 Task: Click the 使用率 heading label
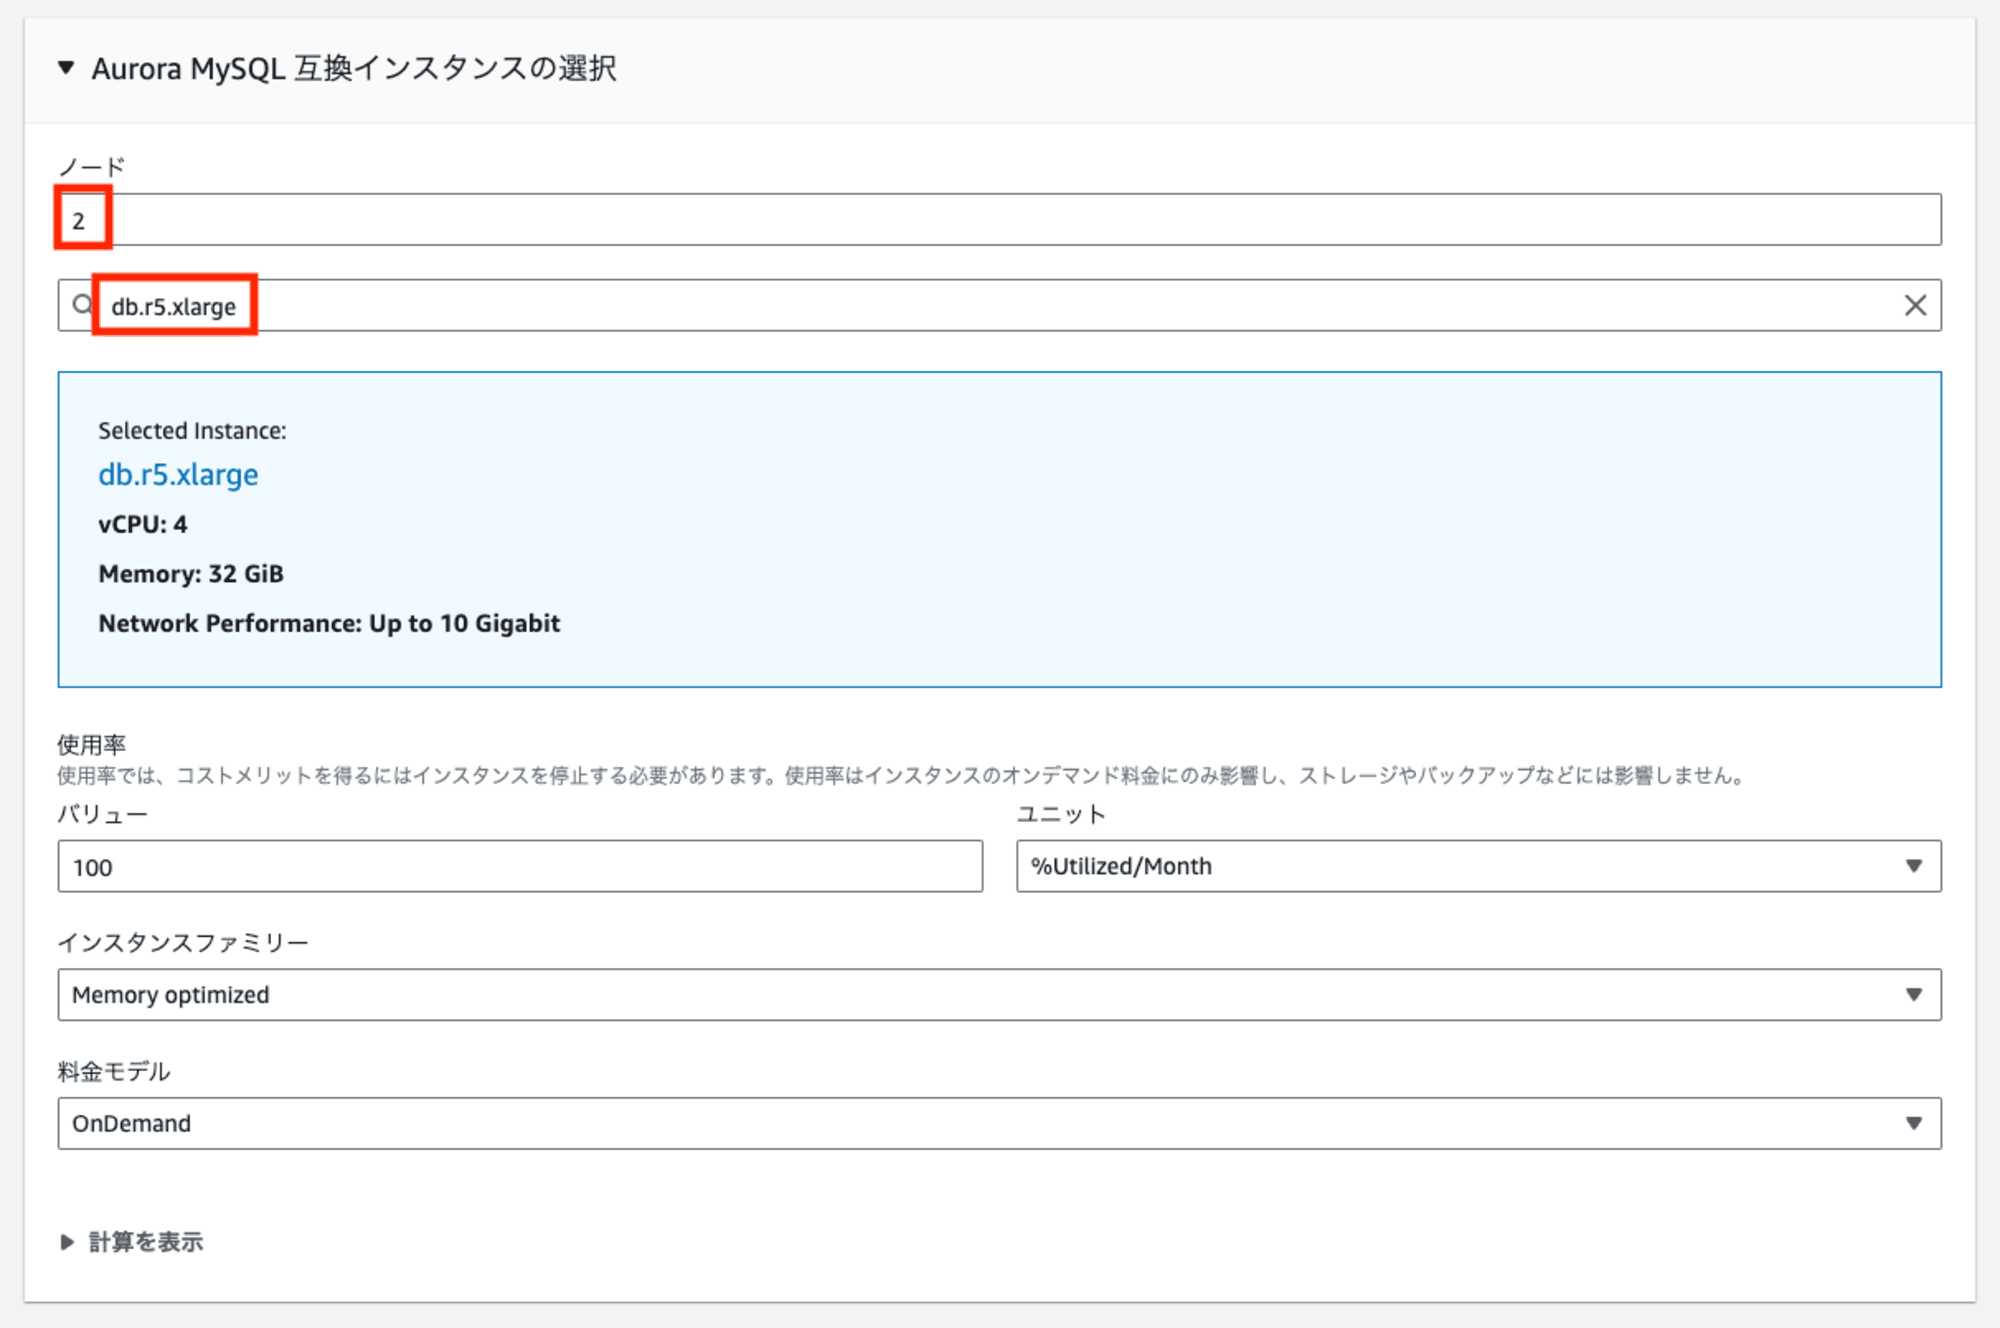click(x=91, y=744)
